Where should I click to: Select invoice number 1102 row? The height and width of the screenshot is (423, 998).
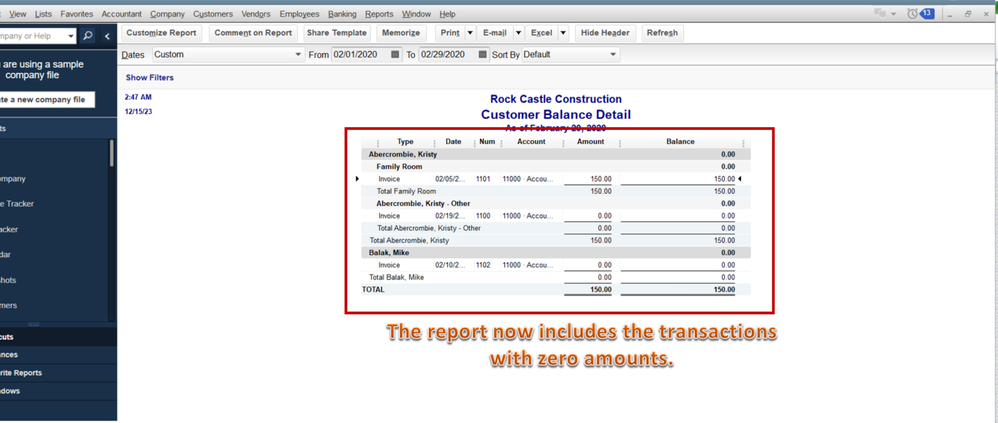click(x=556, y=265)
